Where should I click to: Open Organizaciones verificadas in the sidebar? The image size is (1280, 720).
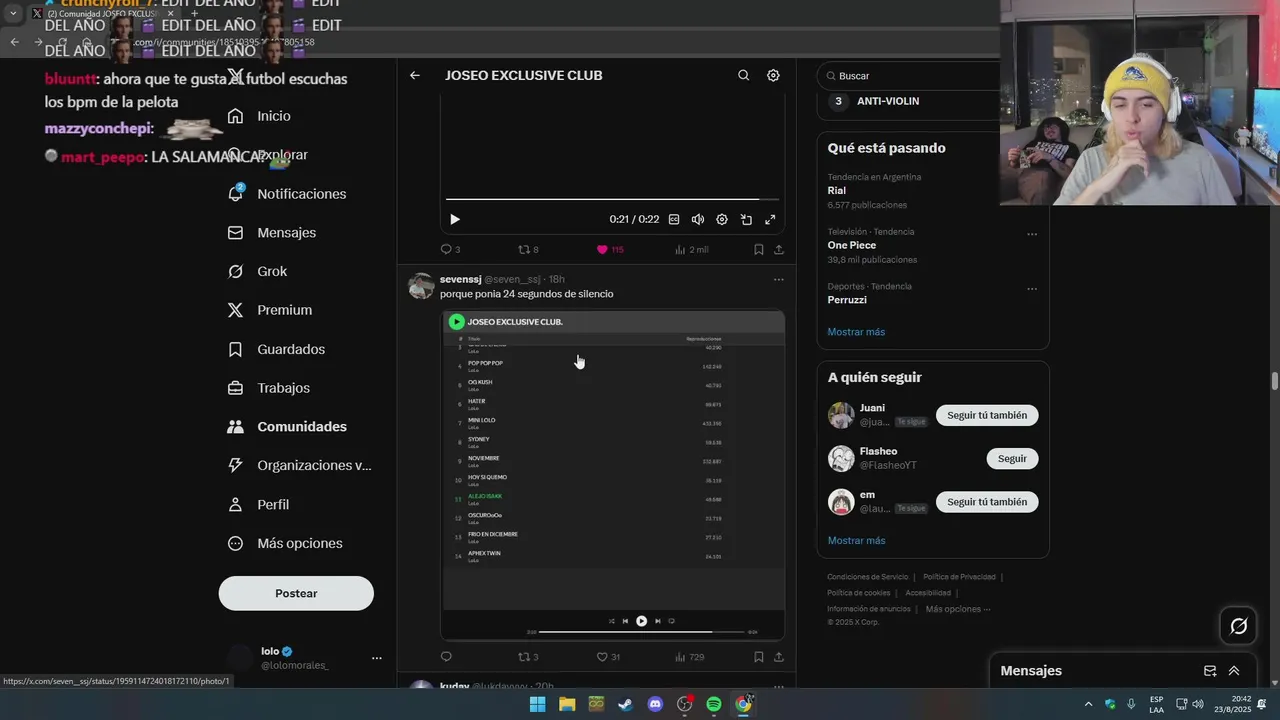(x=299, y=465)
